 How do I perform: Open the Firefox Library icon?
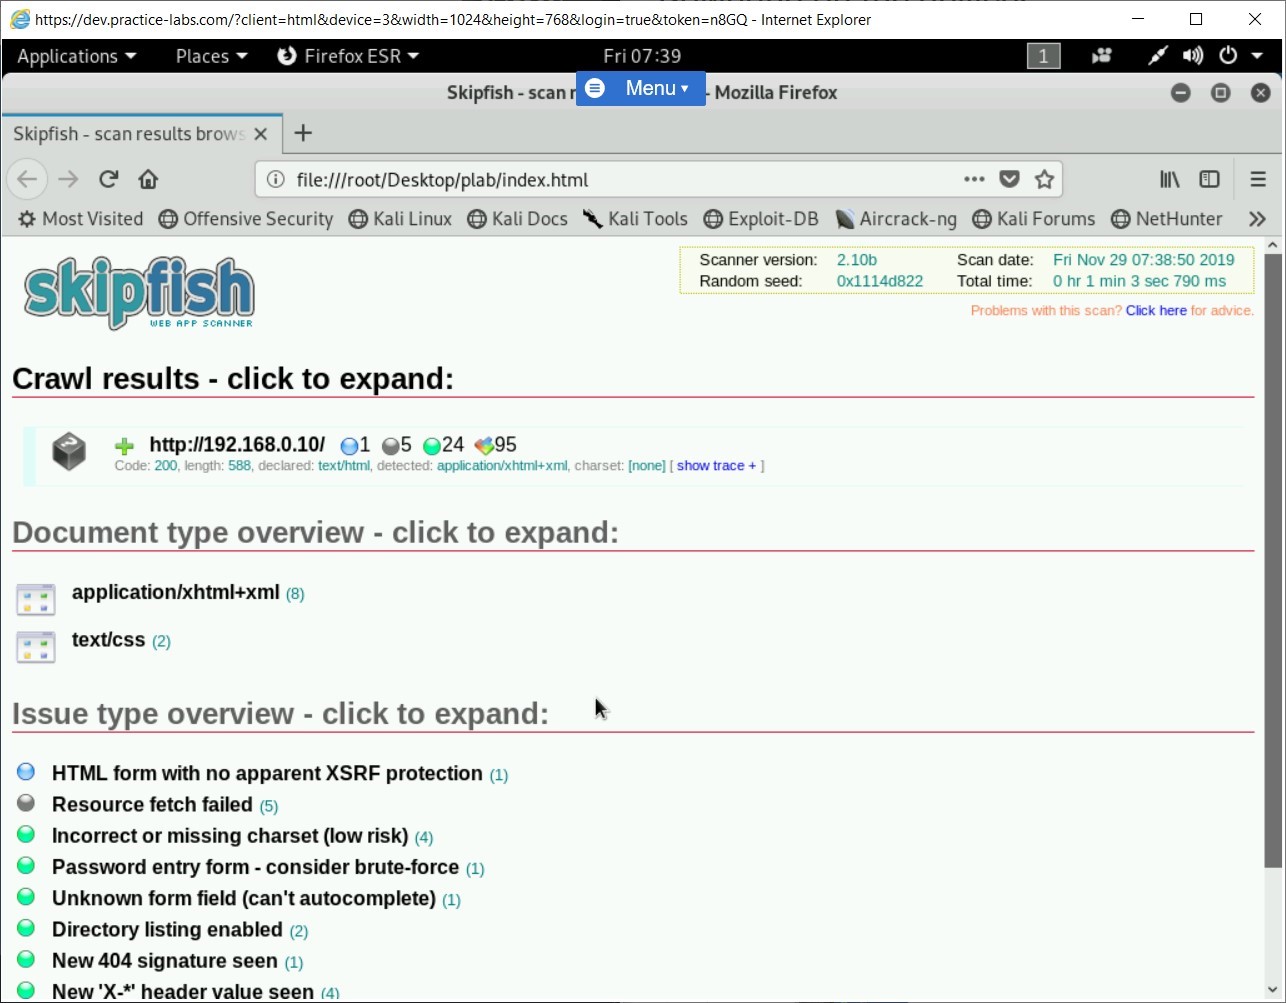[1168, 179]
